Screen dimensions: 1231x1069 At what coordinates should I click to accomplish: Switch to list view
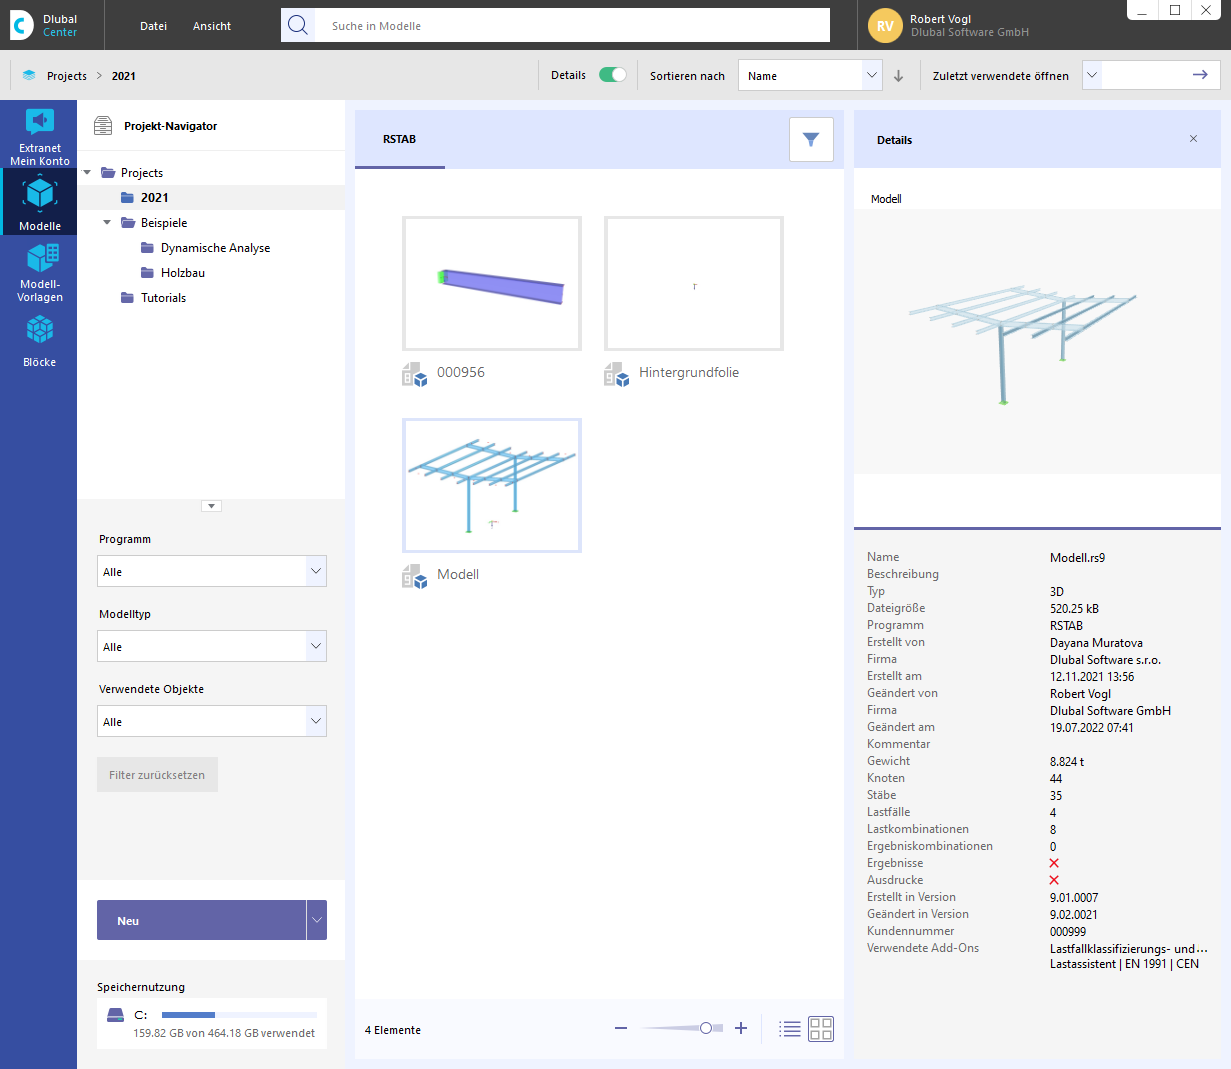coord(790,1029)
